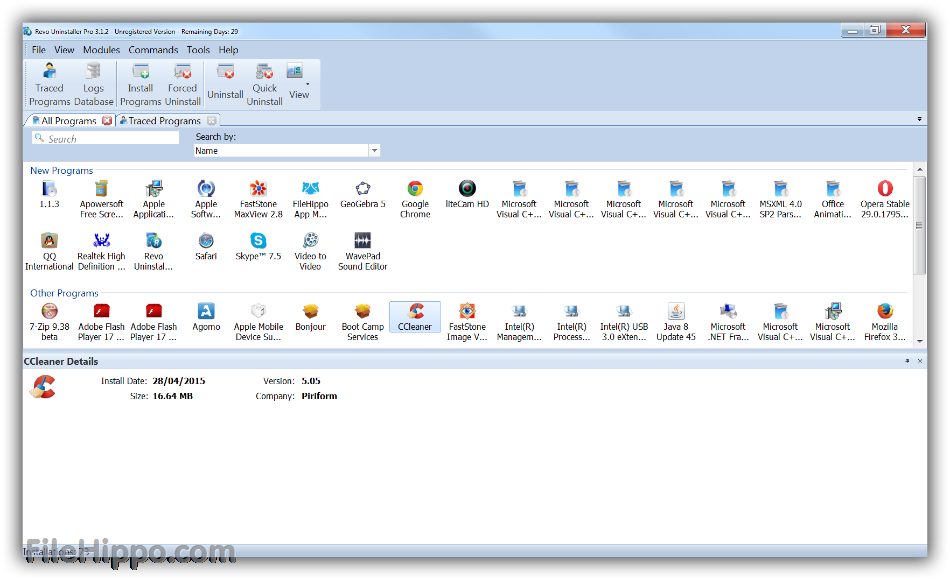
Task: Select Boot Camp Services icon
Action: click(362, 321)
